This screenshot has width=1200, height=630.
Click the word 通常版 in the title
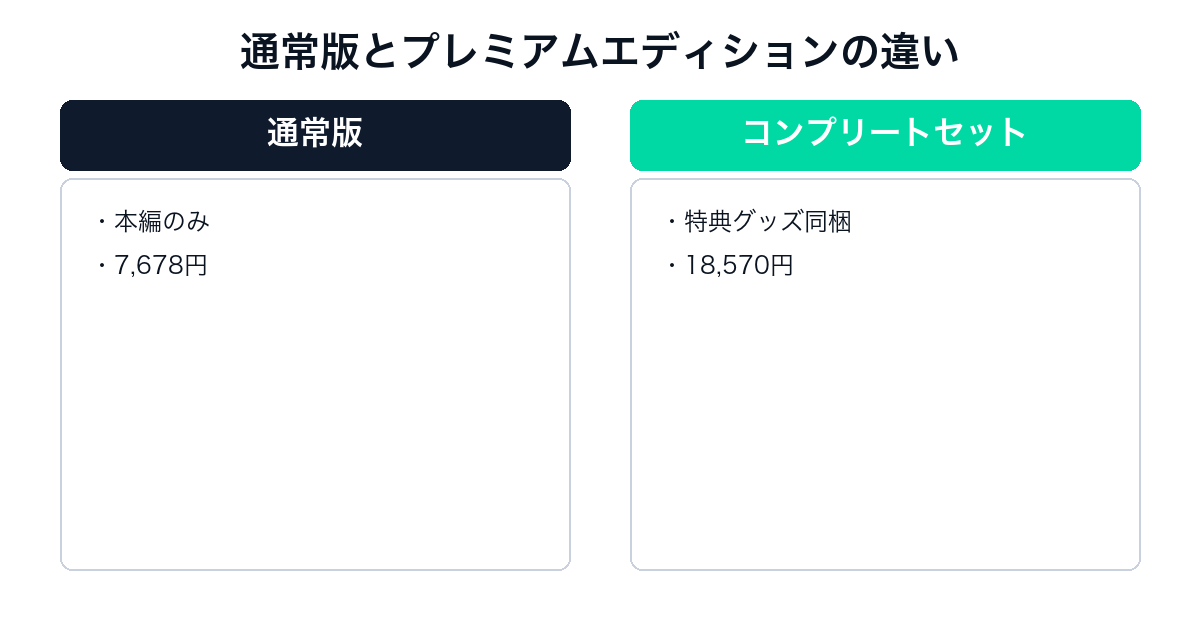coord(299,52)
